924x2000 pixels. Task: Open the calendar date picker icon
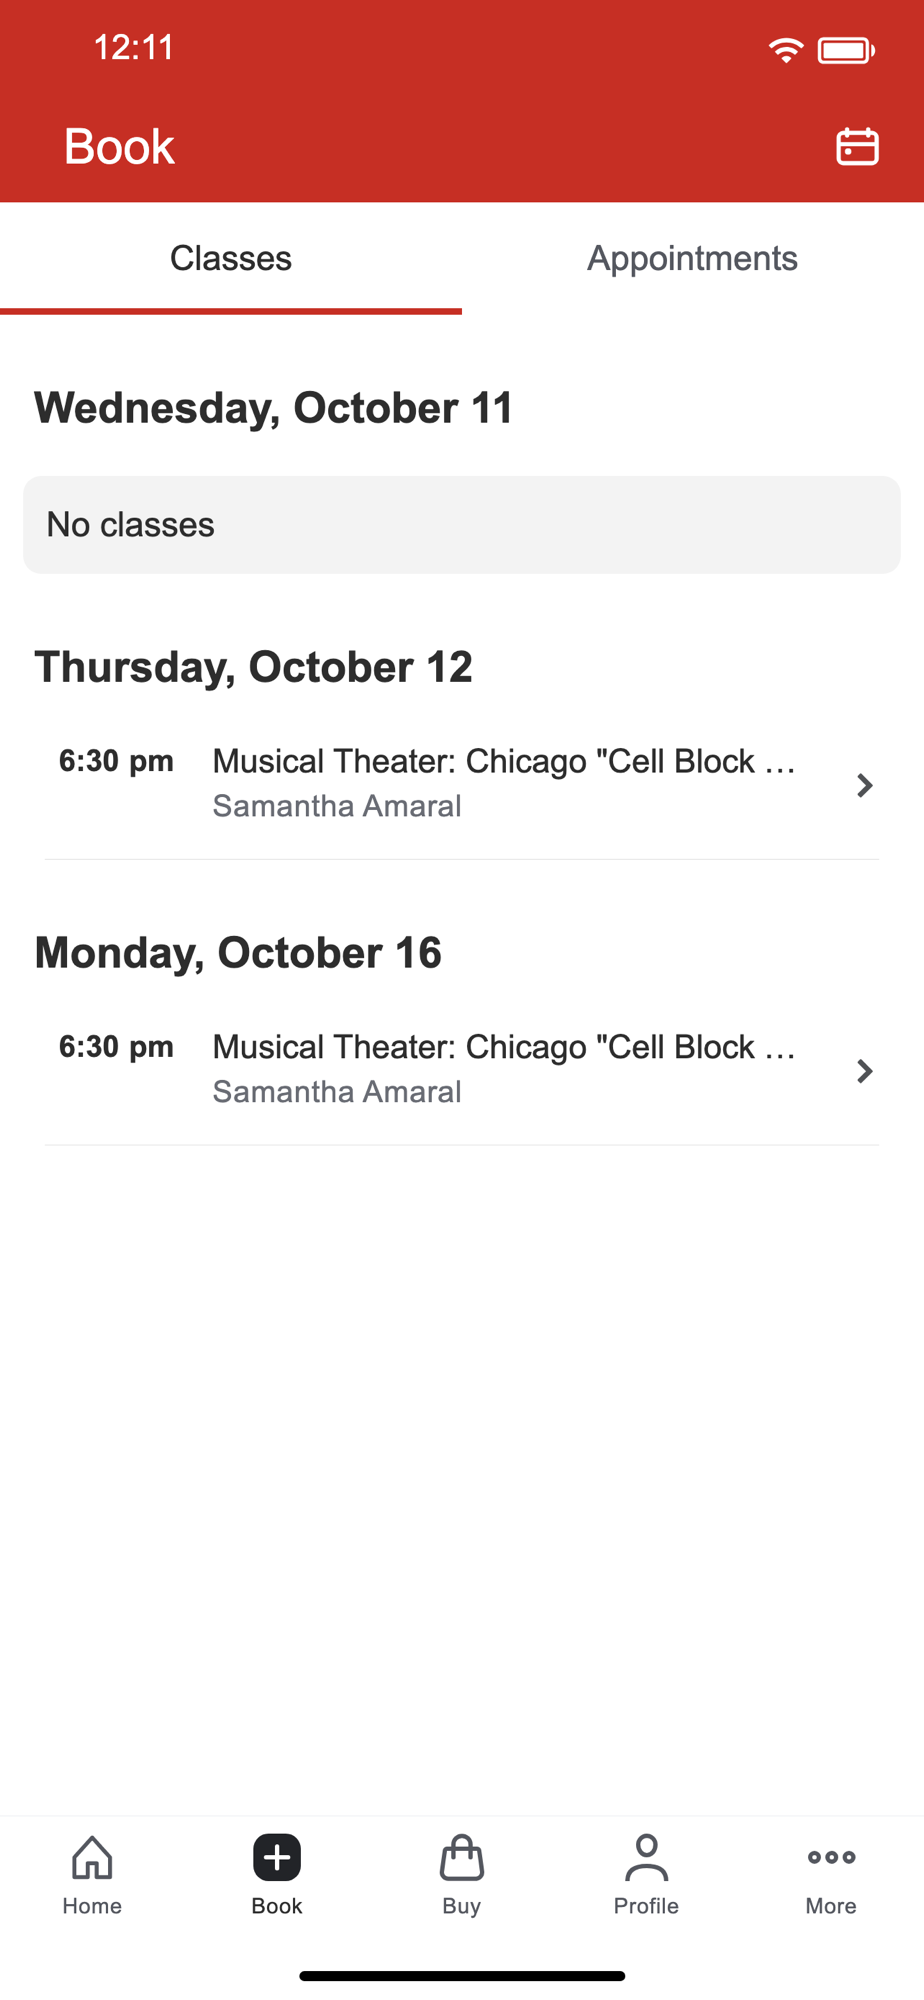[857, 147]
